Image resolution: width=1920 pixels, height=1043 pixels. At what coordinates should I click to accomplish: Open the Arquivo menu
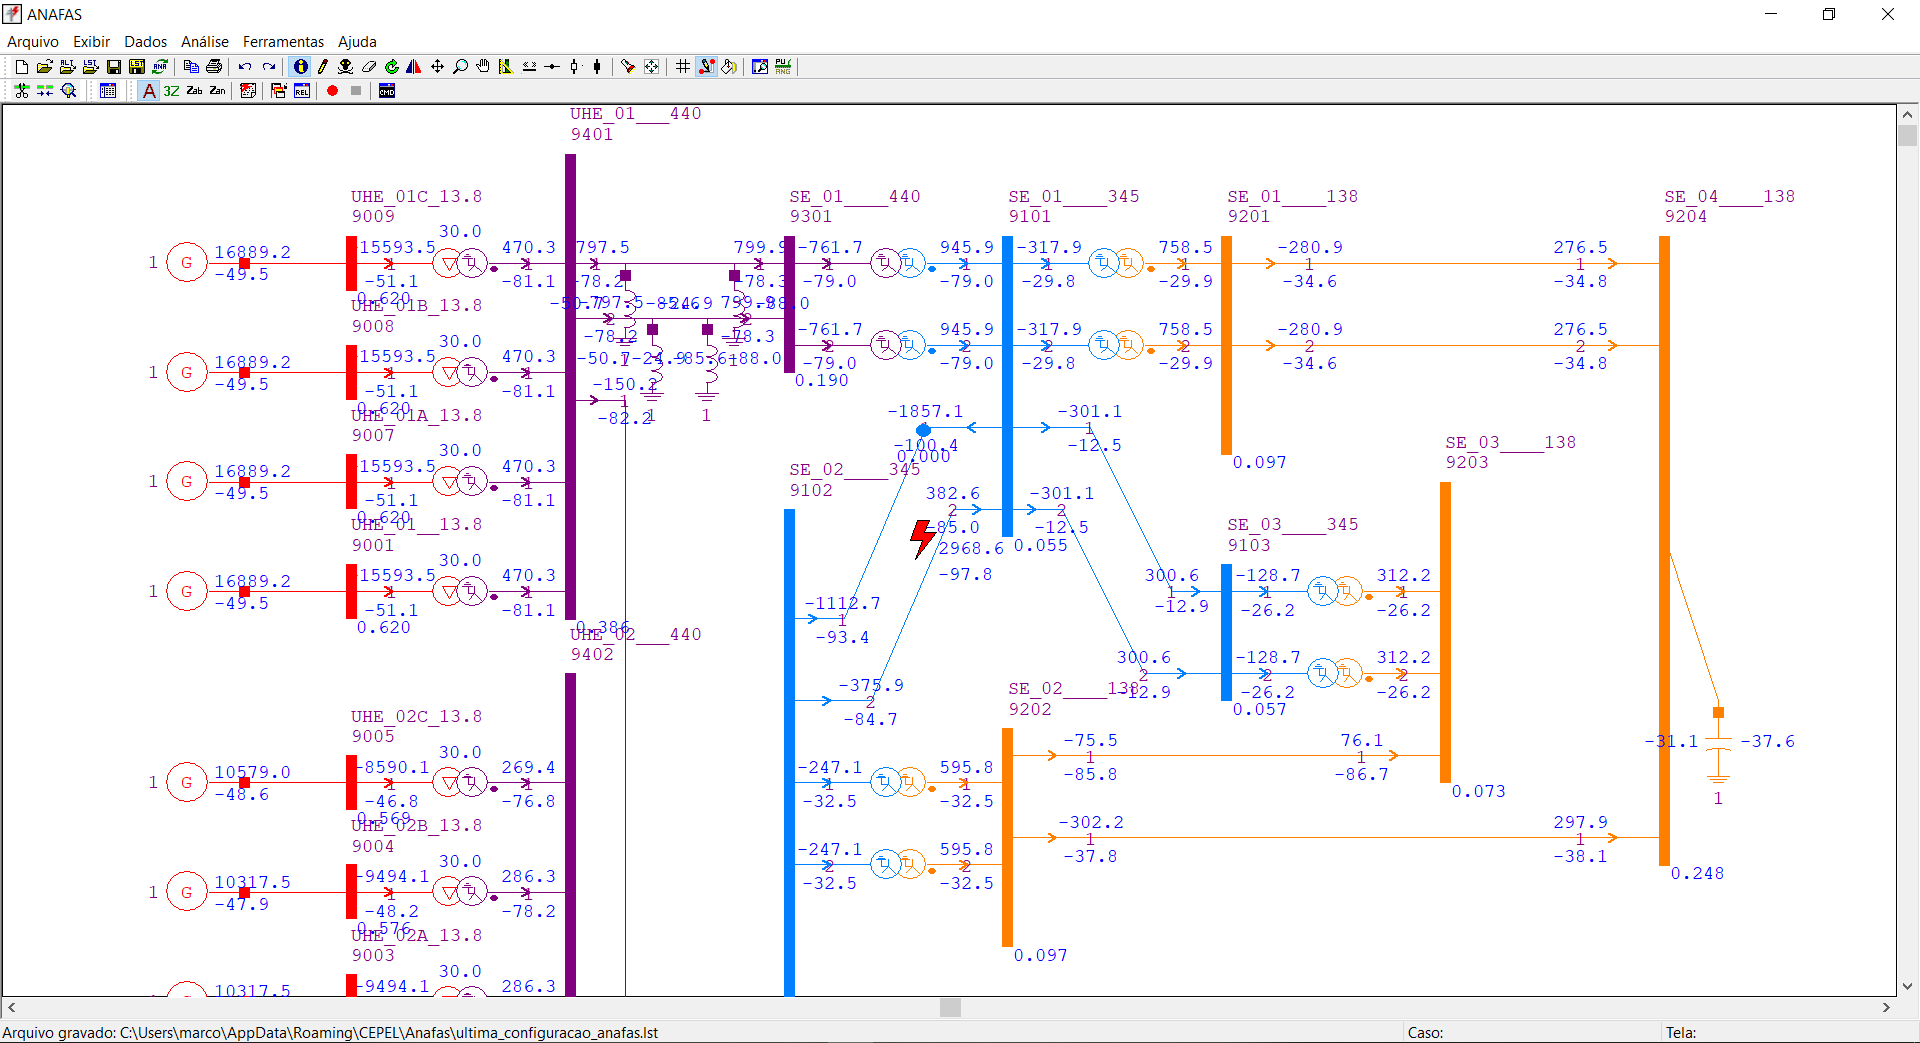33,42
